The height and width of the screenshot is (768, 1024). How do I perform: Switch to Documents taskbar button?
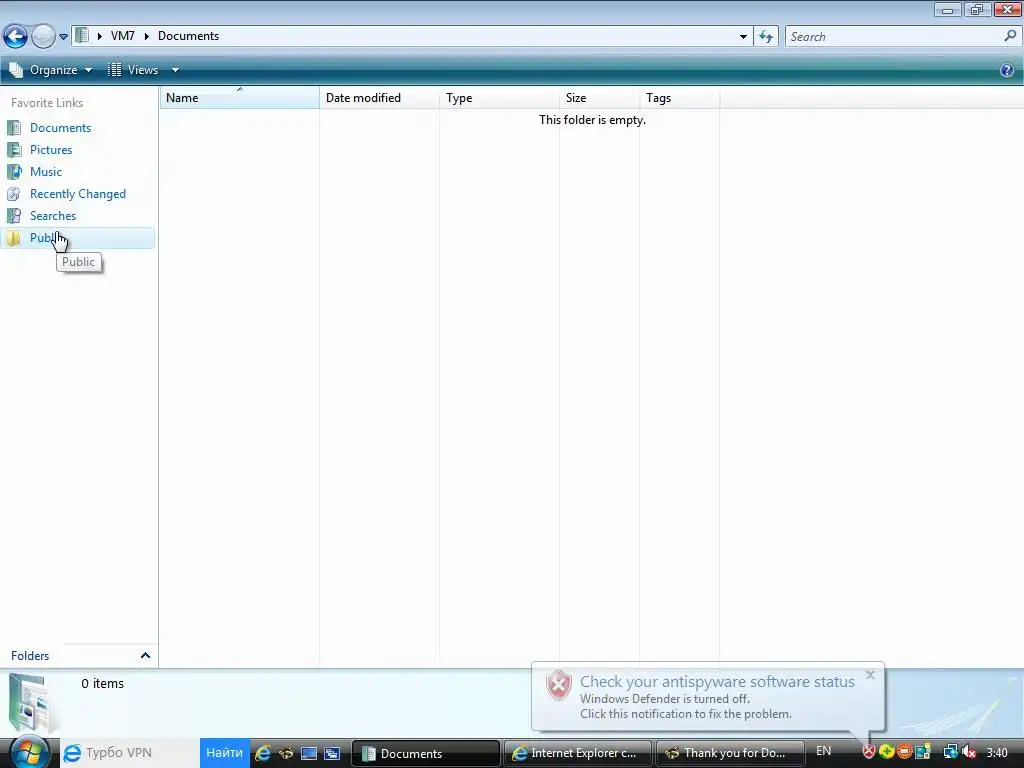coord(426,754)
